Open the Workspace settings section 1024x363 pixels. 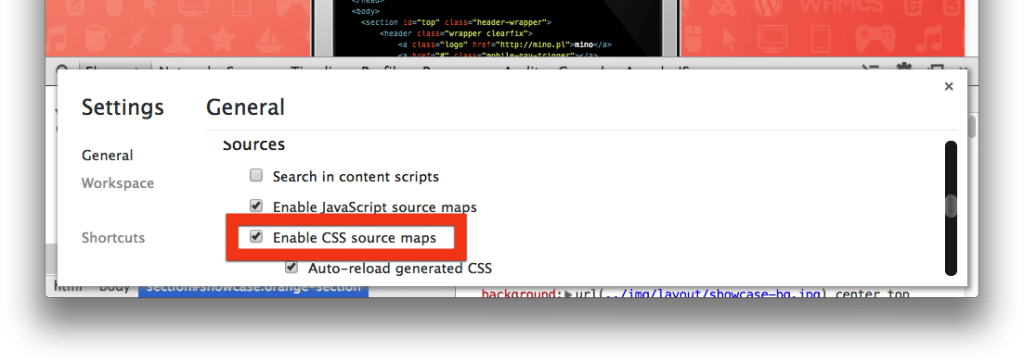coord(118,183)
